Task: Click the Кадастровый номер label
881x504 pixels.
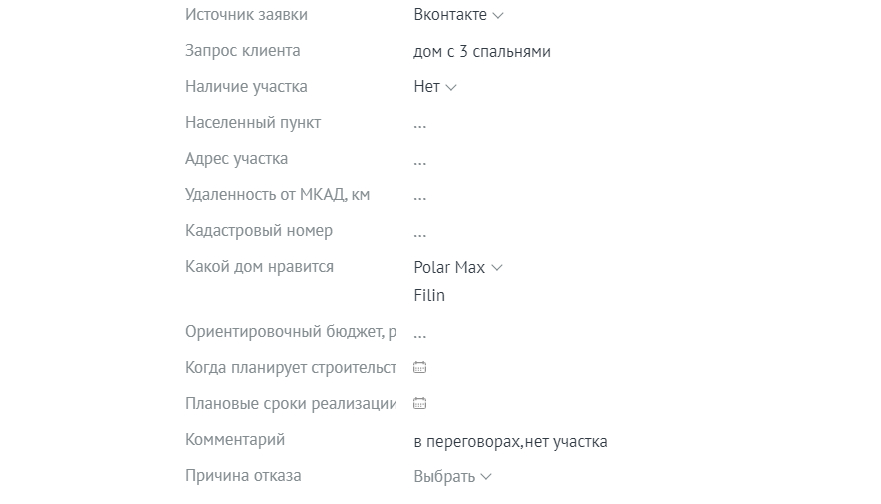Action: [x=259, y=231]
